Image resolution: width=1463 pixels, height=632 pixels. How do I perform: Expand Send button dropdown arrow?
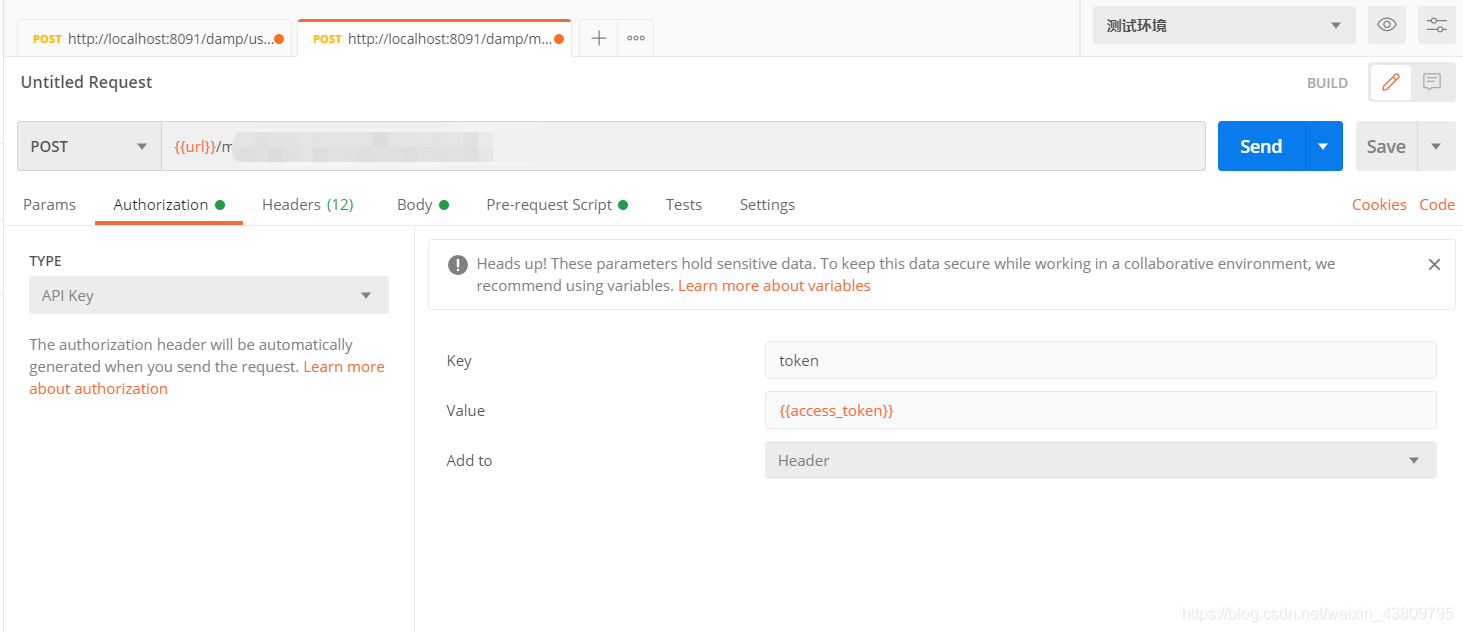point(1323,146)
